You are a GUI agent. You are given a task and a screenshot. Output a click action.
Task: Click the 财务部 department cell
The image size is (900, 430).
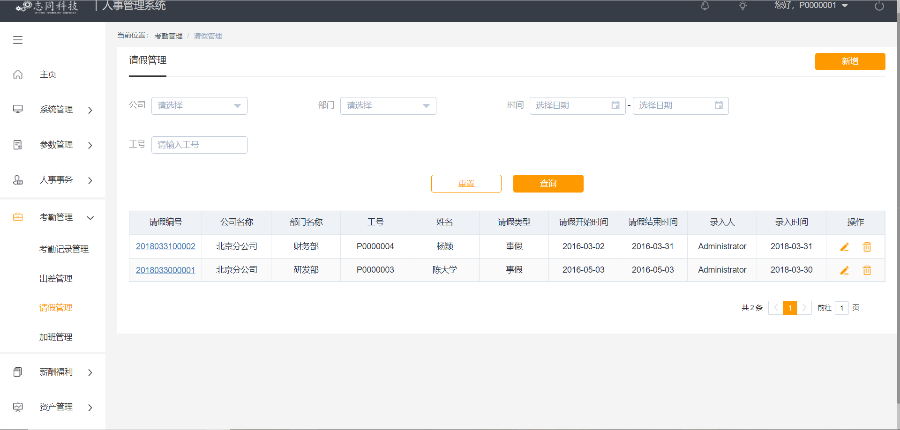(x=306, y=246)
